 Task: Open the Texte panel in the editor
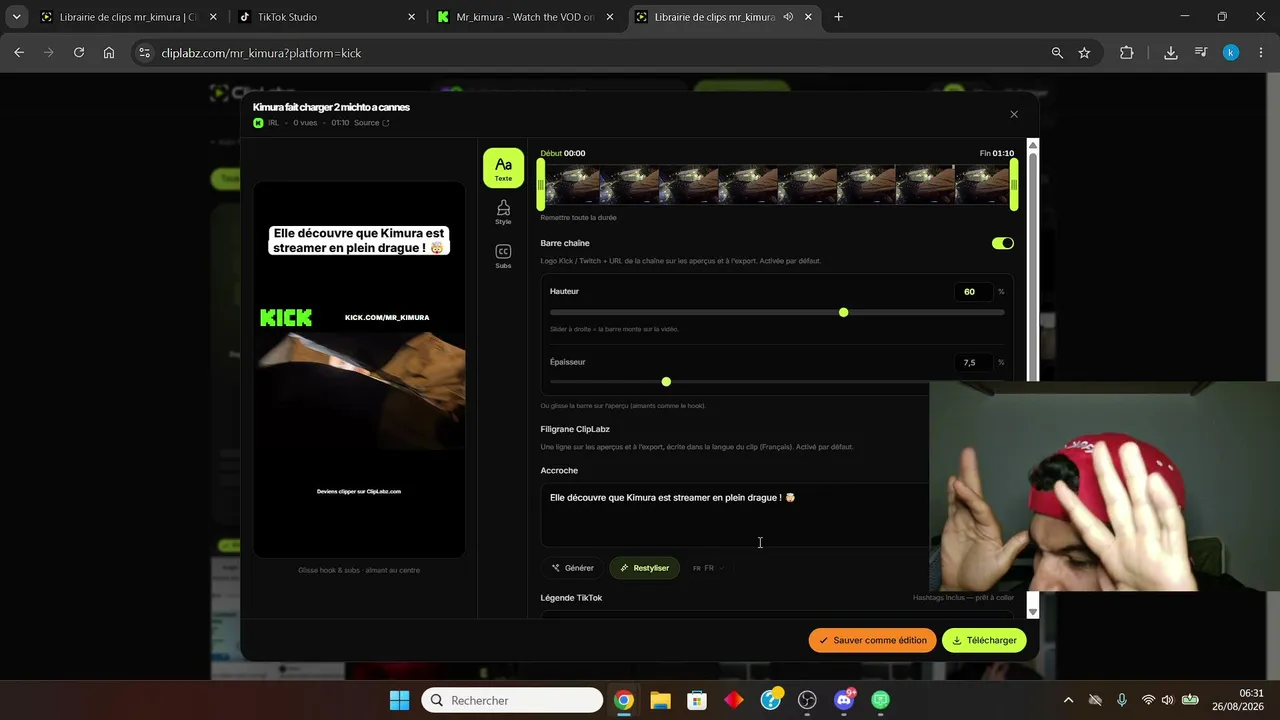click(503, 168)
